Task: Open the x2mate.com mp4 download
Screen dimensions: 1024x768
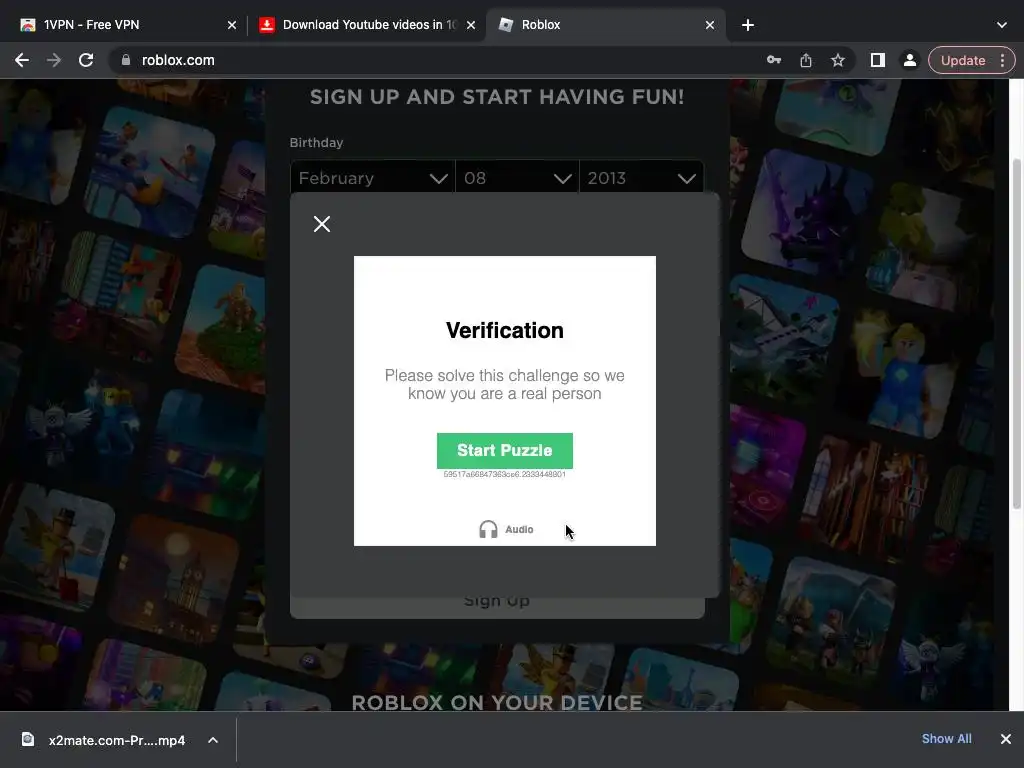Action: [117, 741]
